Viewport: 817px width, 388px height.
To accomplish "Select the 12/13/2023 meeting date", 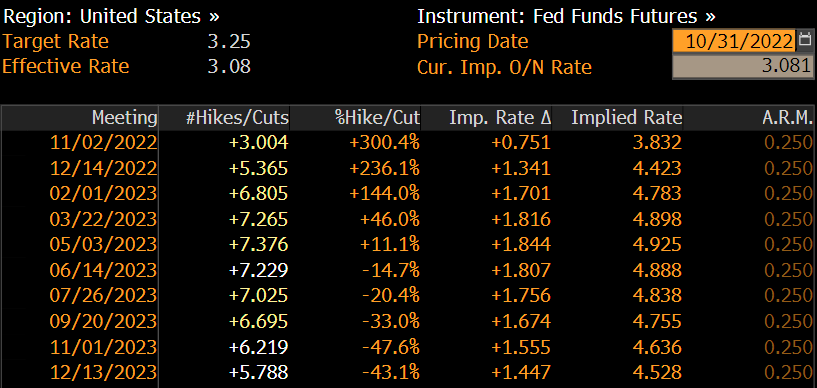I will click(103, 372).
